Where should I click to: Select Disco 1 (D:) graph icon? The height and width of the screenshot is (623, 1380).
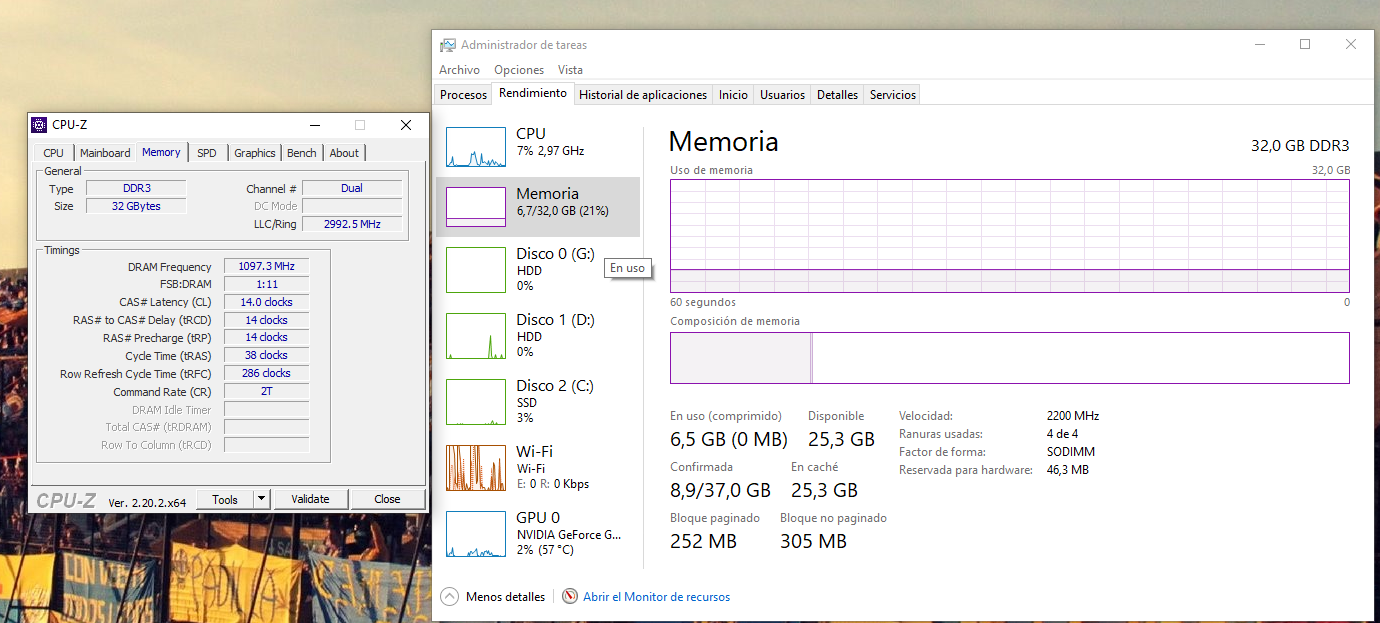point(476,336)
